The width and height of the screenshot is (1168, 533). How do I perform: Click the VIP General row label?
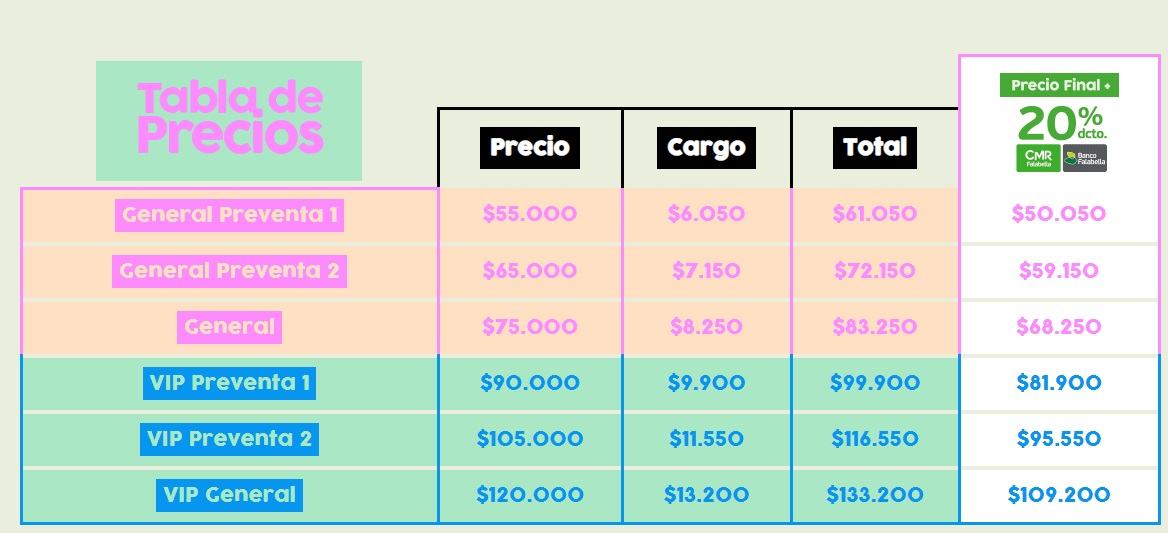click(x=229, y=494)
